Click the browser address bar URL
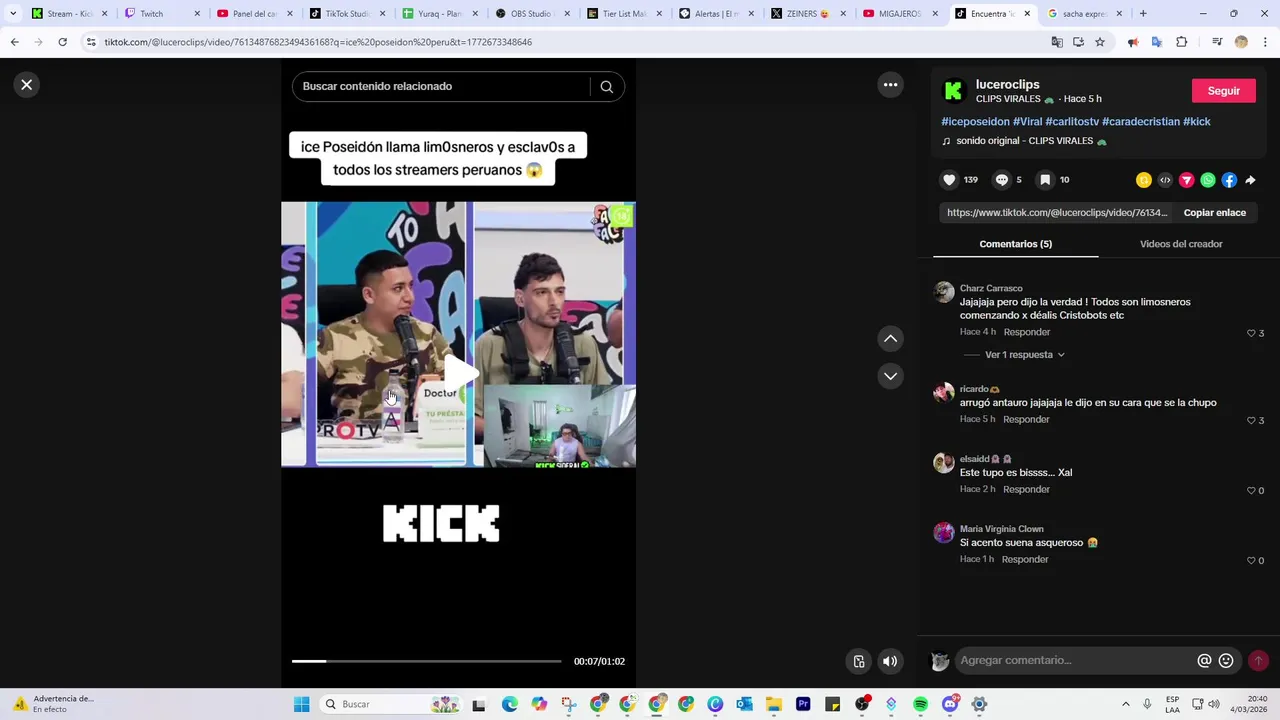 click(318, 42)
